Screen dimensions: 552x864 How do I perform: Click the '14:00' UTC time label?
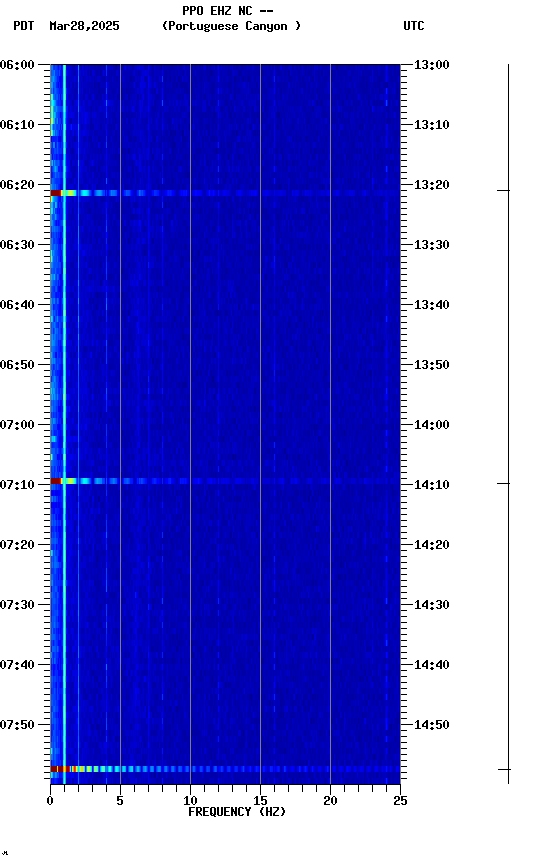[431, 425]
